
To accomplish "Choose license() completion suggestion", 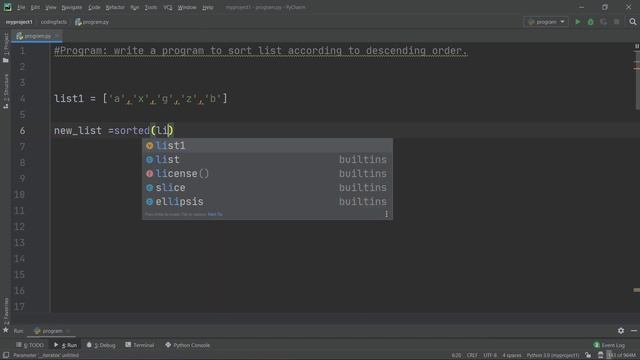I will tap(267, 173).
